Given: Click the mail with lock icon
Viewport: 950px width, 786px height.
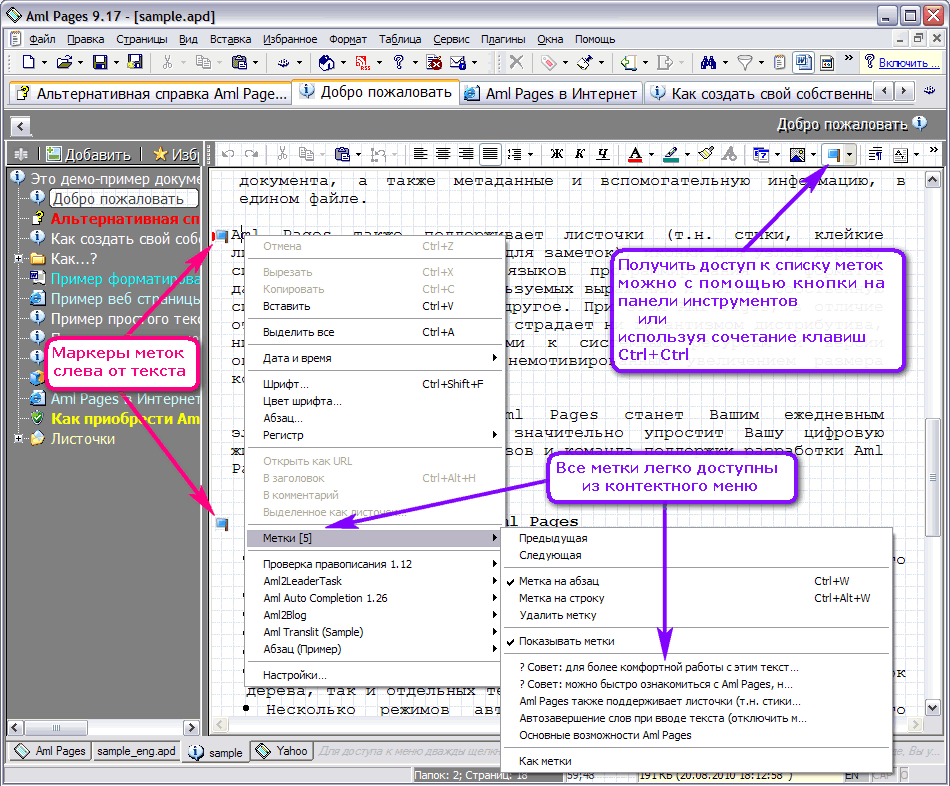Looking at the screenshot, I should (458, 62).
